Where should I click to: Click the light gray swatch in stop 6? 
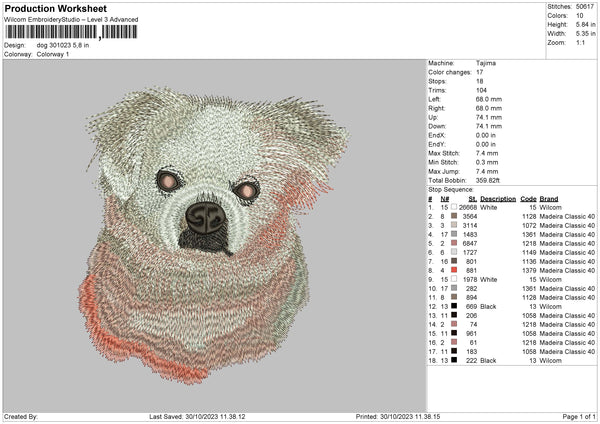pyautogui.click(x=453, y=252)
